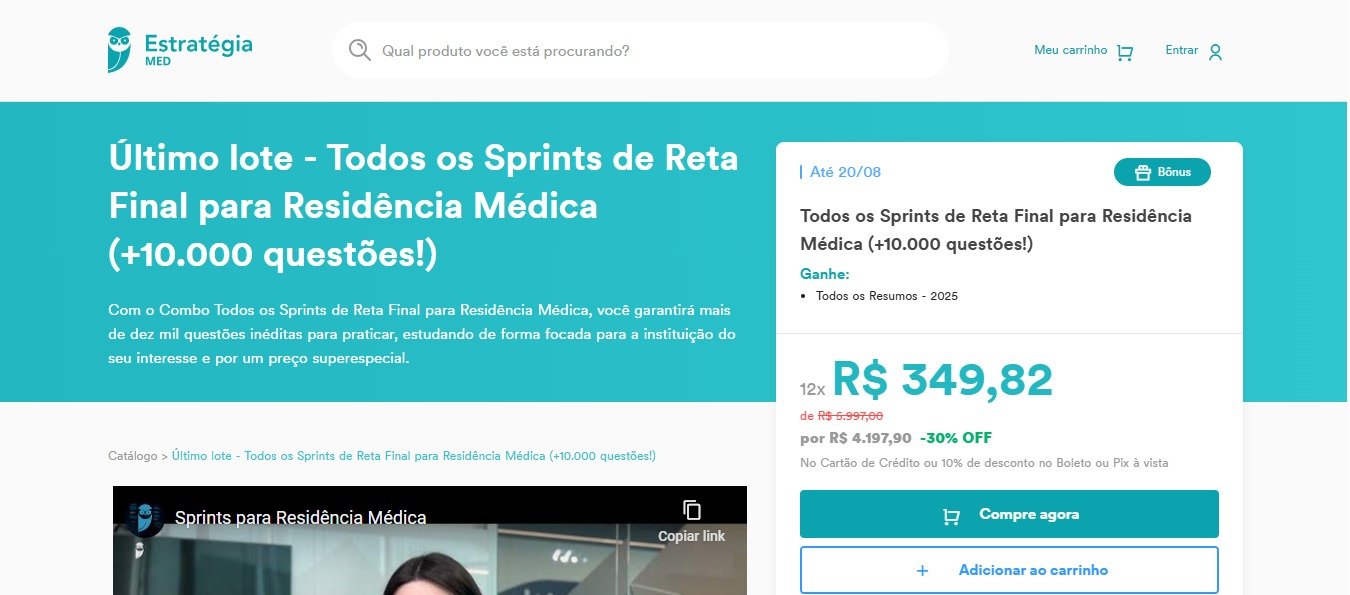The width and height of the screenshot is (1350, 595).
Task: Play the Sprints video thumbnail
Action: pos(430,541)
